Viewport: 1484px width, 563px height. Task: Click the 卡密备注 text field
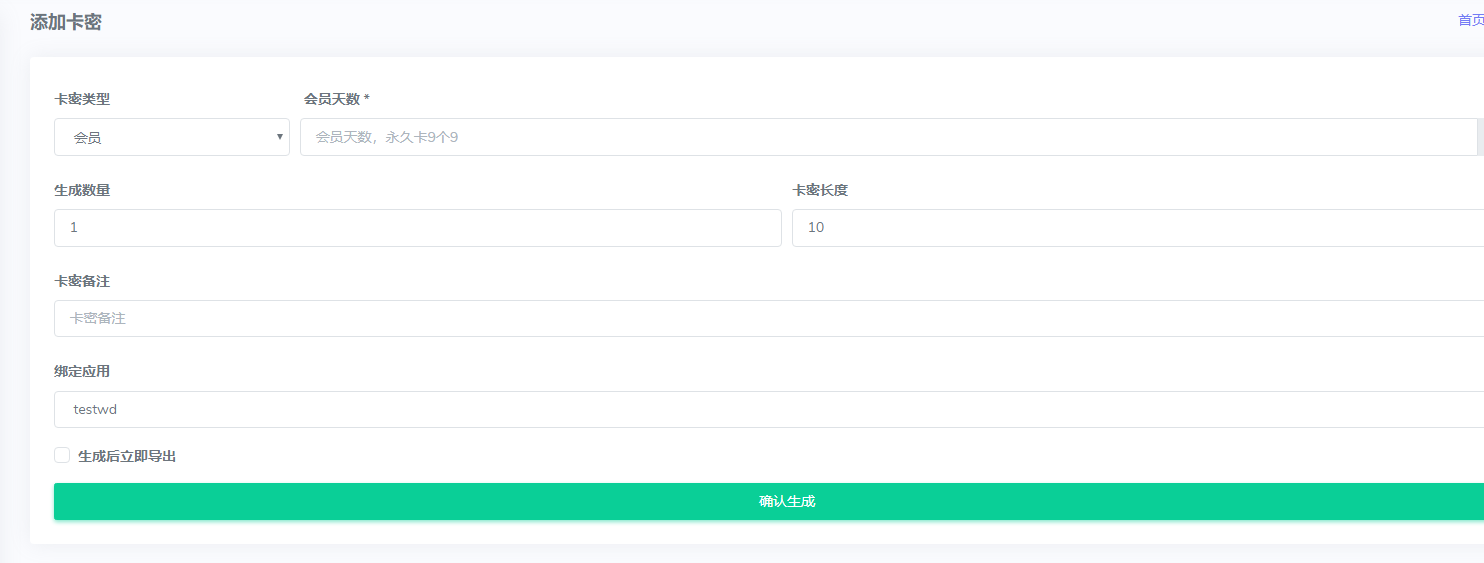point(769,318)
